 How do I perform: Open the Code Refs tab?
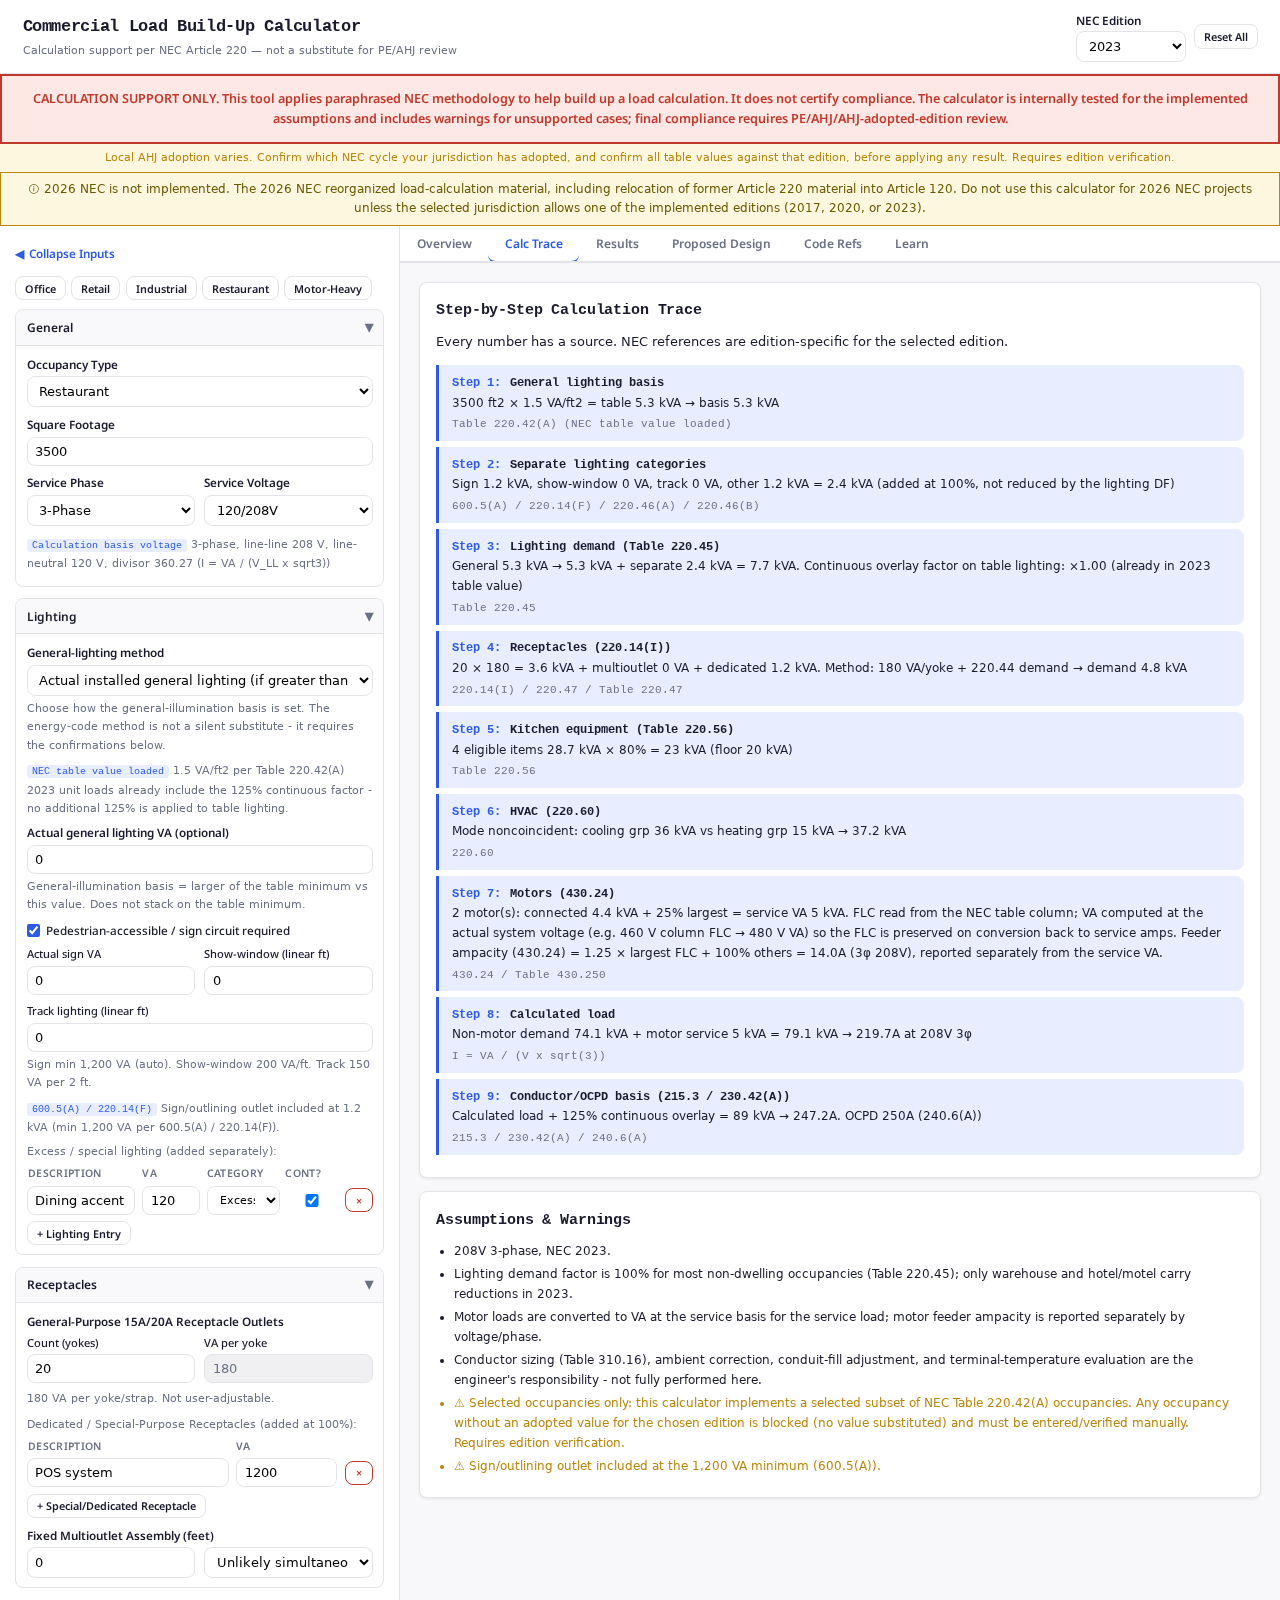point(833,244)
